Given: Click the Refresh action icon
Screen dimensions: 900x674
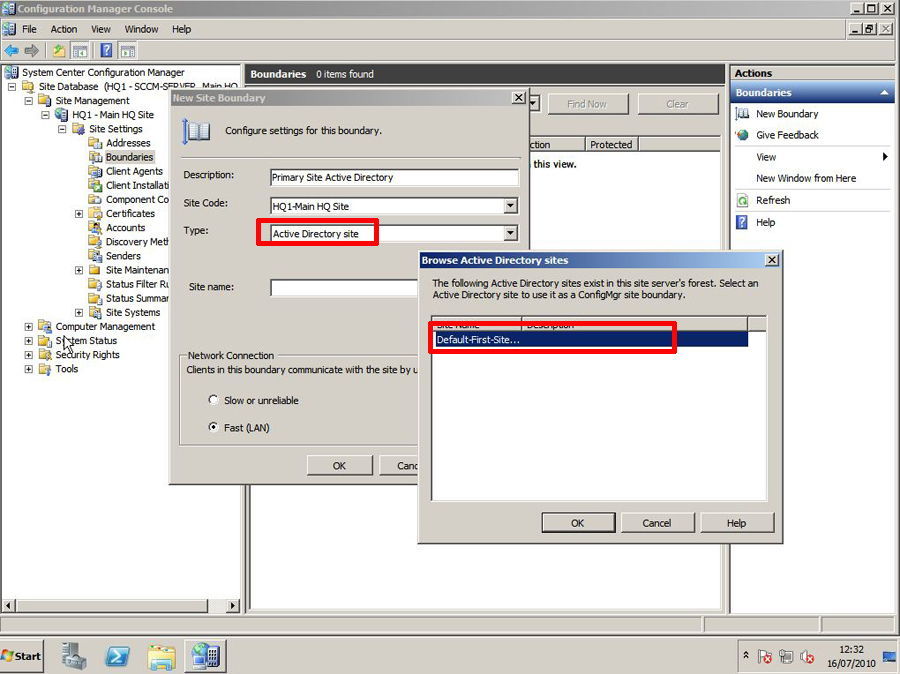Looking at the screenshot, I should (x=742, y=200).
